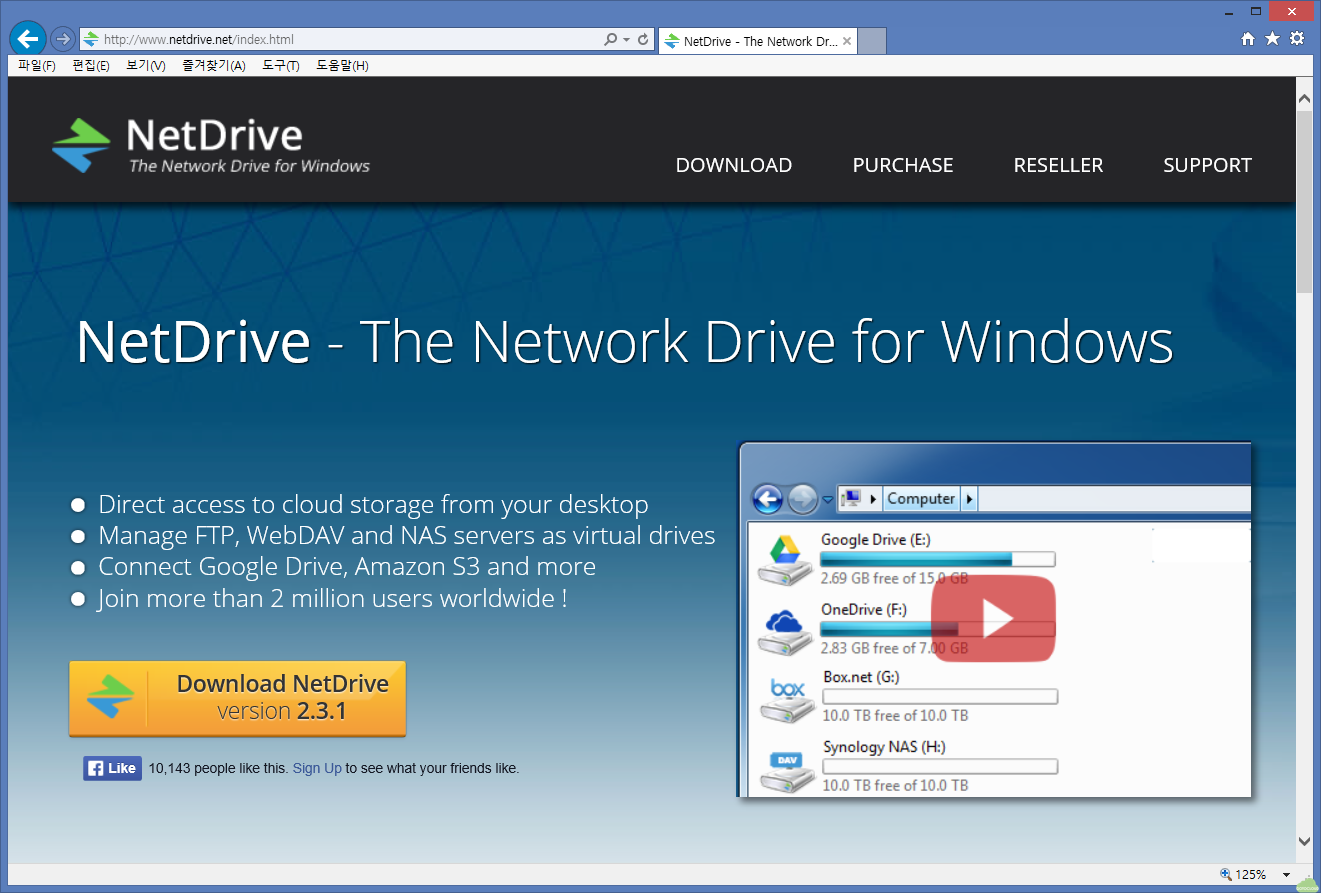Viewport: 1321px width, 893px height.
Task: Click the browser Forward arrow button
Action: point(62,39)
